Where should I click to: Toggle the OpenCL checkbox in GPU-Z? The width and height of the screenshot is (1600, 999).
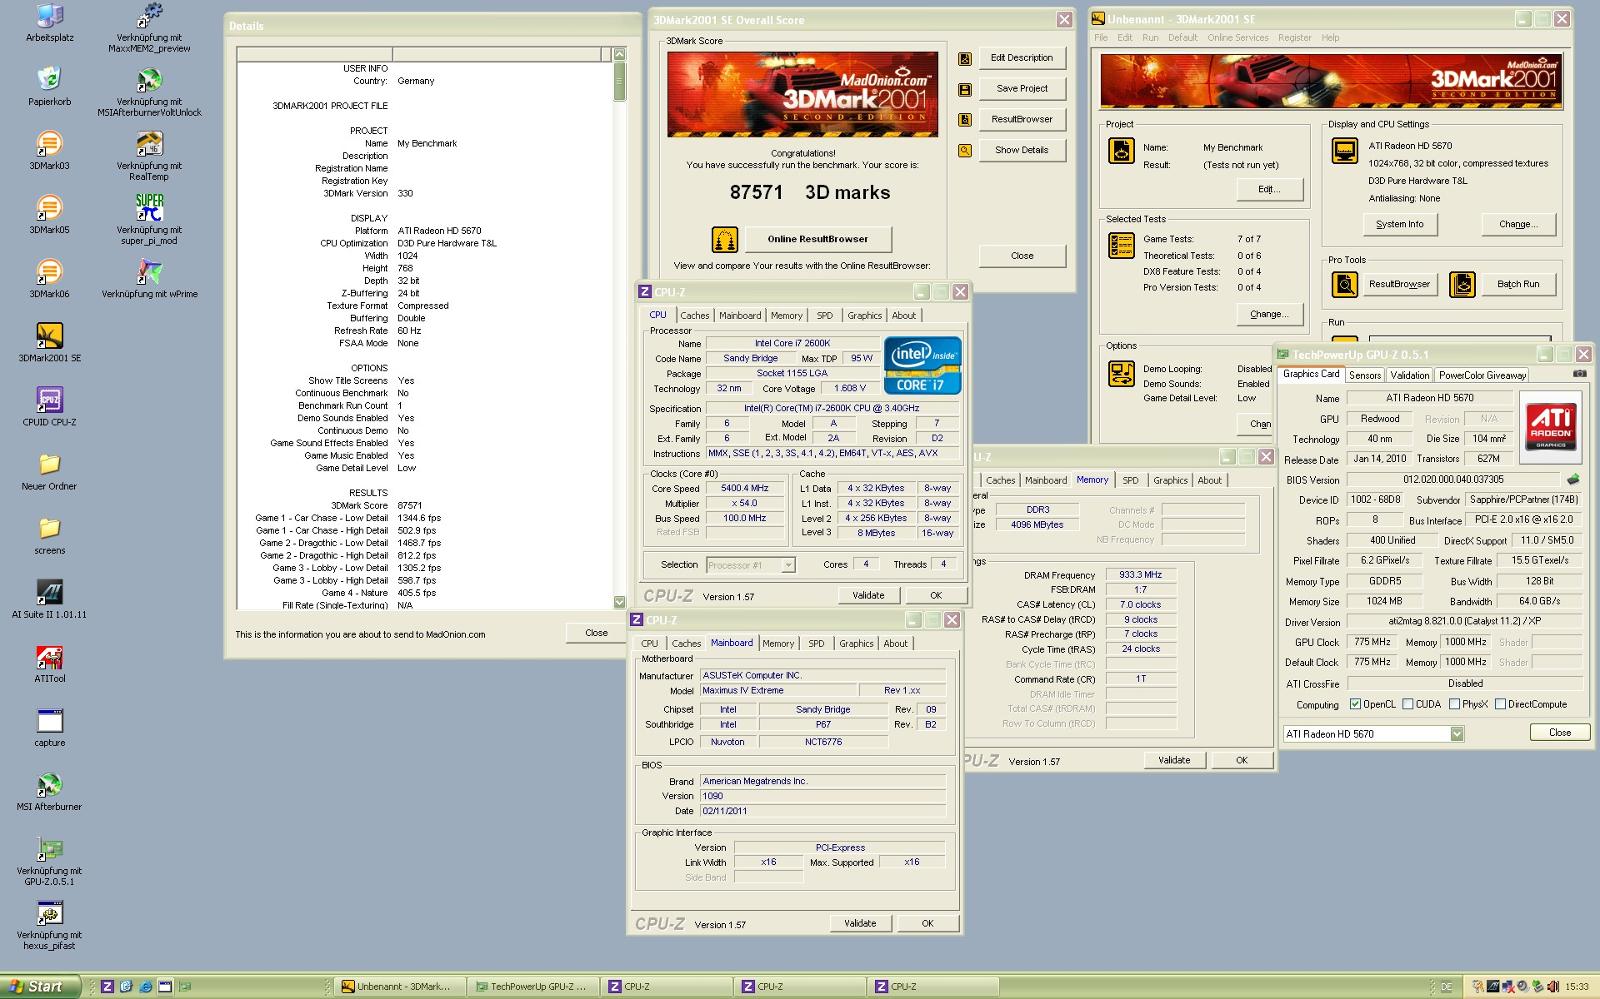pos(1355,704)
